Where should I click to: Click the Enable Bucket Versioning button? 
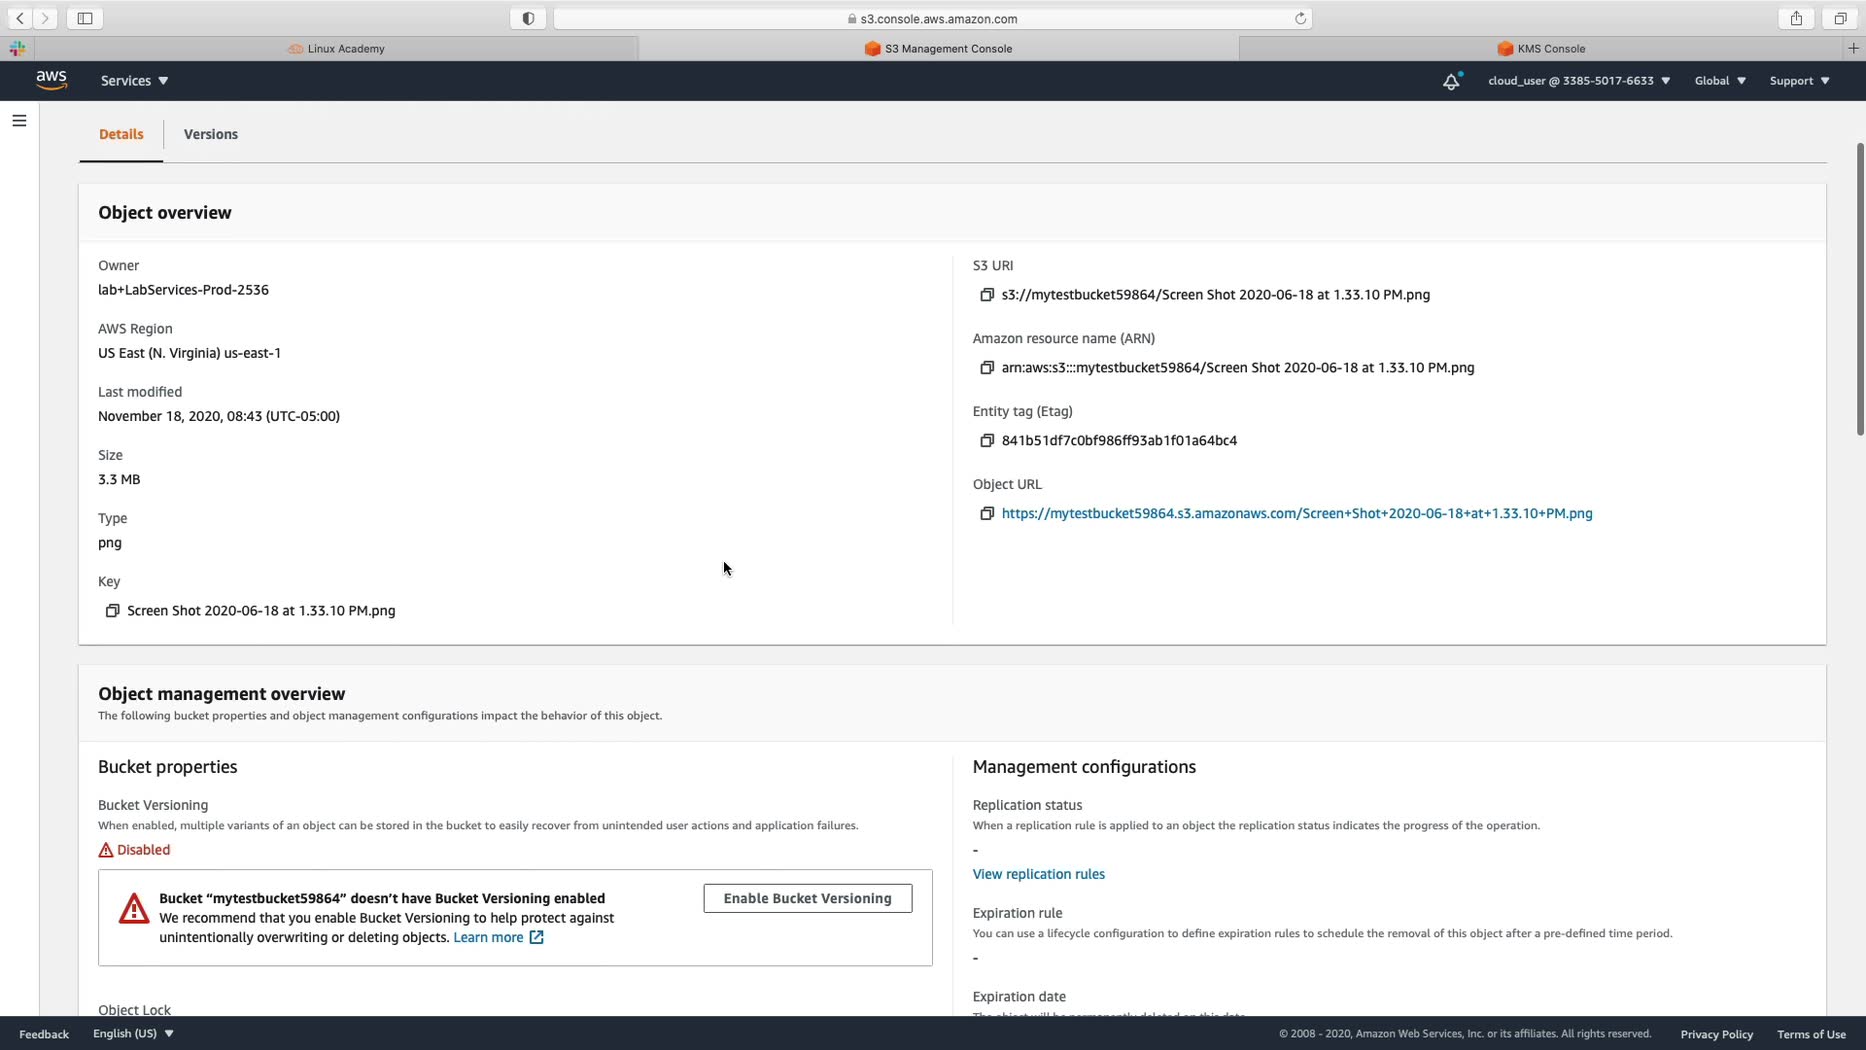[x=808, y=898]
